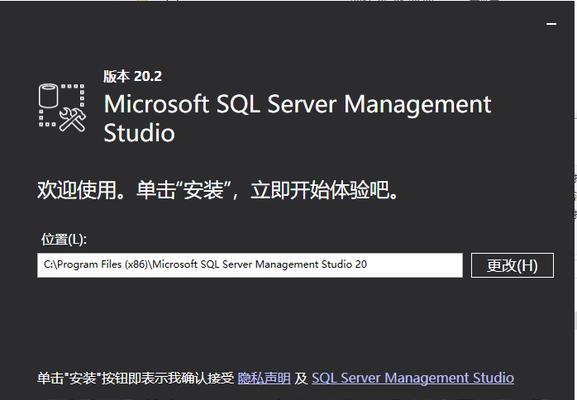577x400 pixels.
Task: Click "C:\Program Files (x86)" part of path
Action: point(96,265)
